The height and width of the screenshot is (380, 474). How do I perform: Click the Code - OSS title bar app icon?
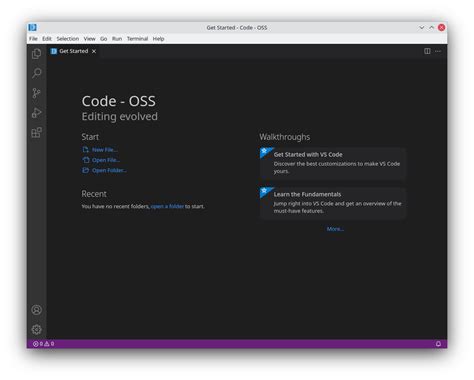32,27
